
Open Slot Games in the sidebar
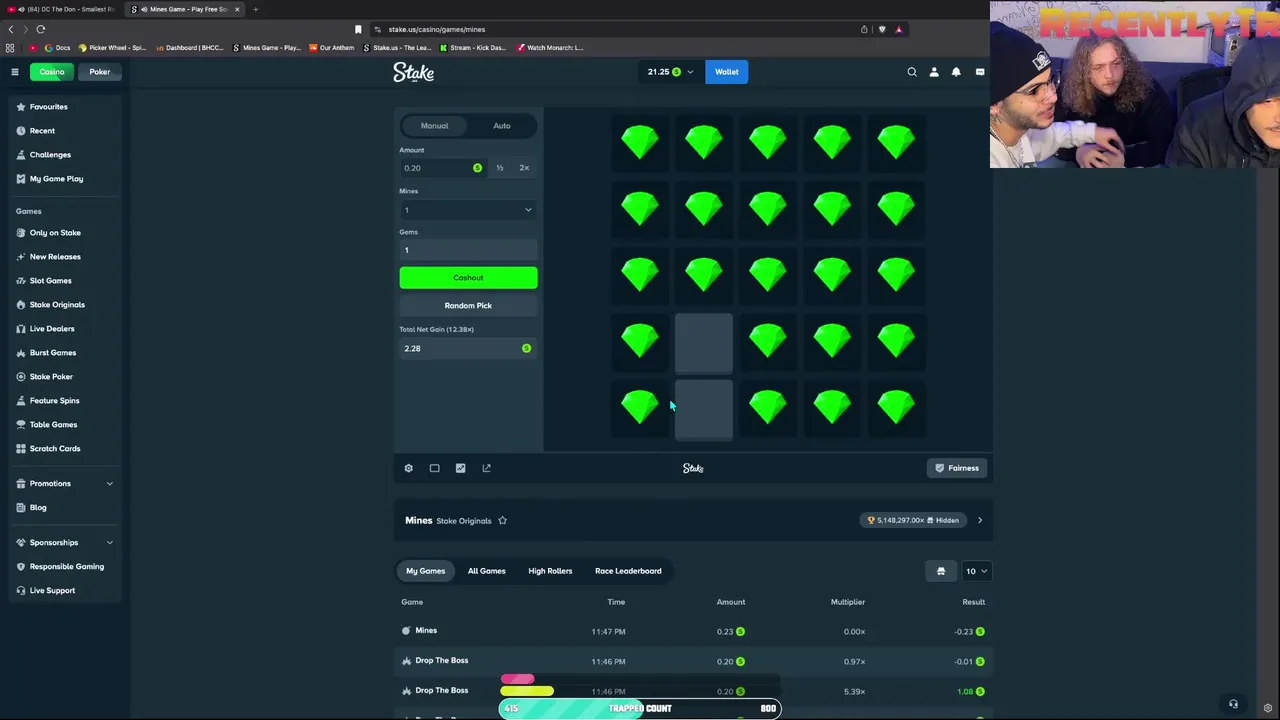click(x=64, y=281)
